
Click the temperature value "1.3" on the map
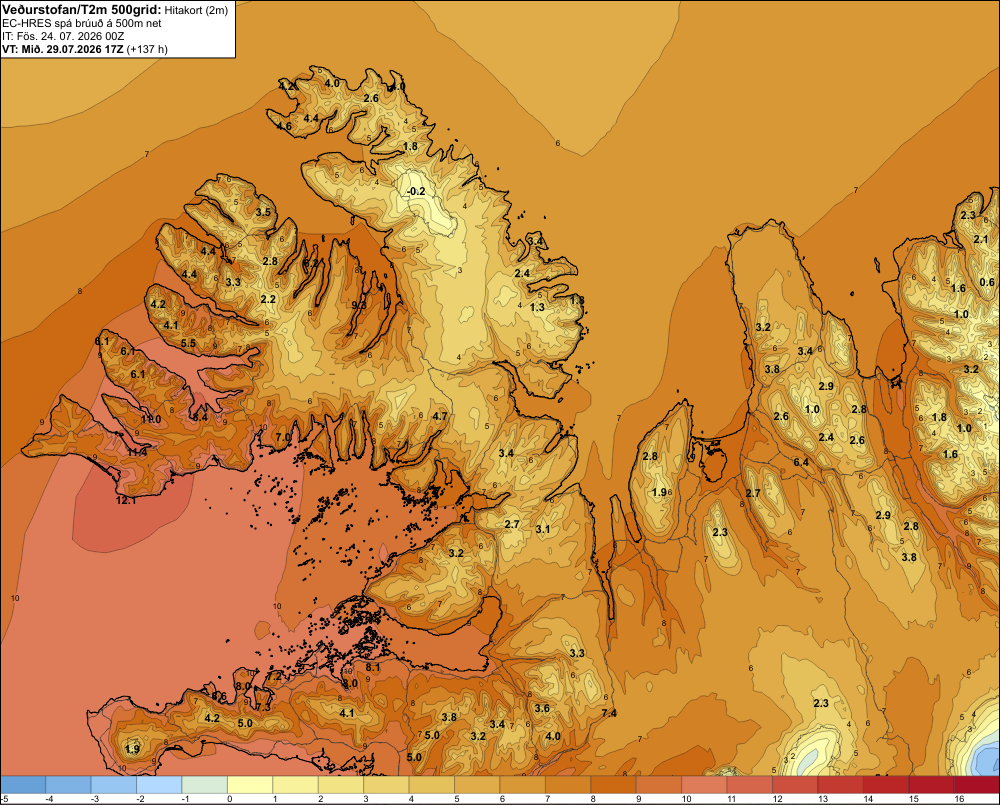pyautogui.click(x=537, y=307)
